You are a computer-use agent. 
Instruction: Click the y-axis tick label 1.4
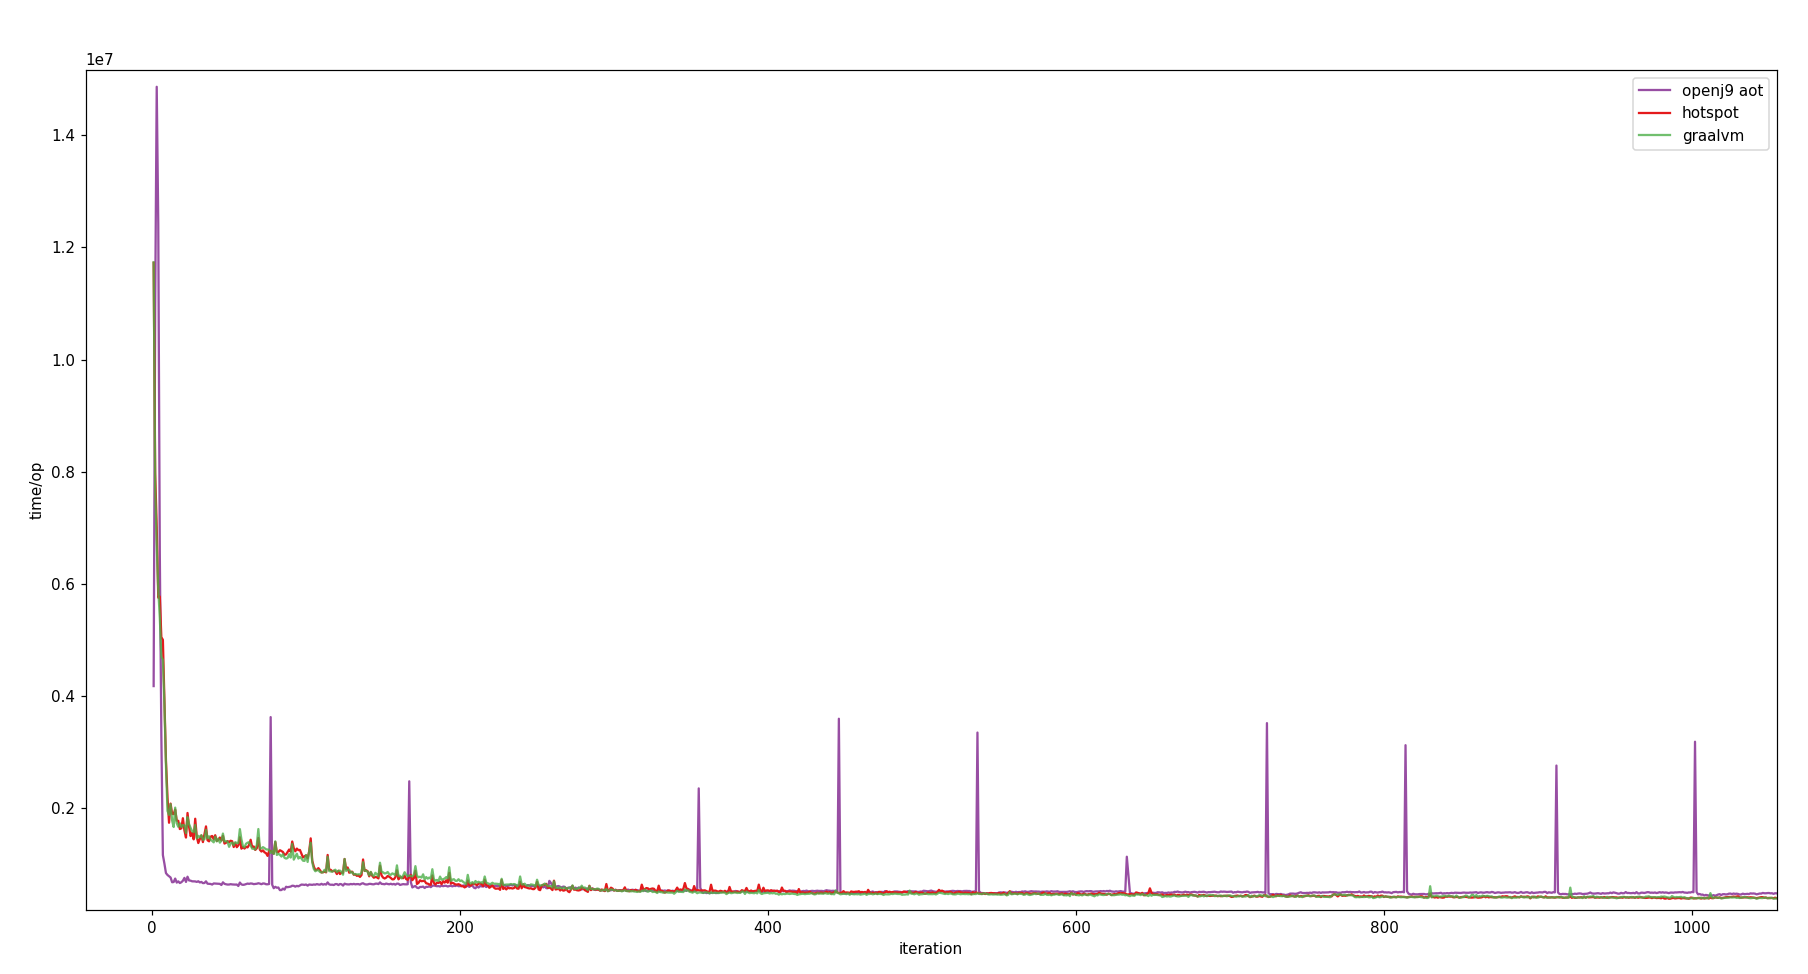(x=63, y=136)
